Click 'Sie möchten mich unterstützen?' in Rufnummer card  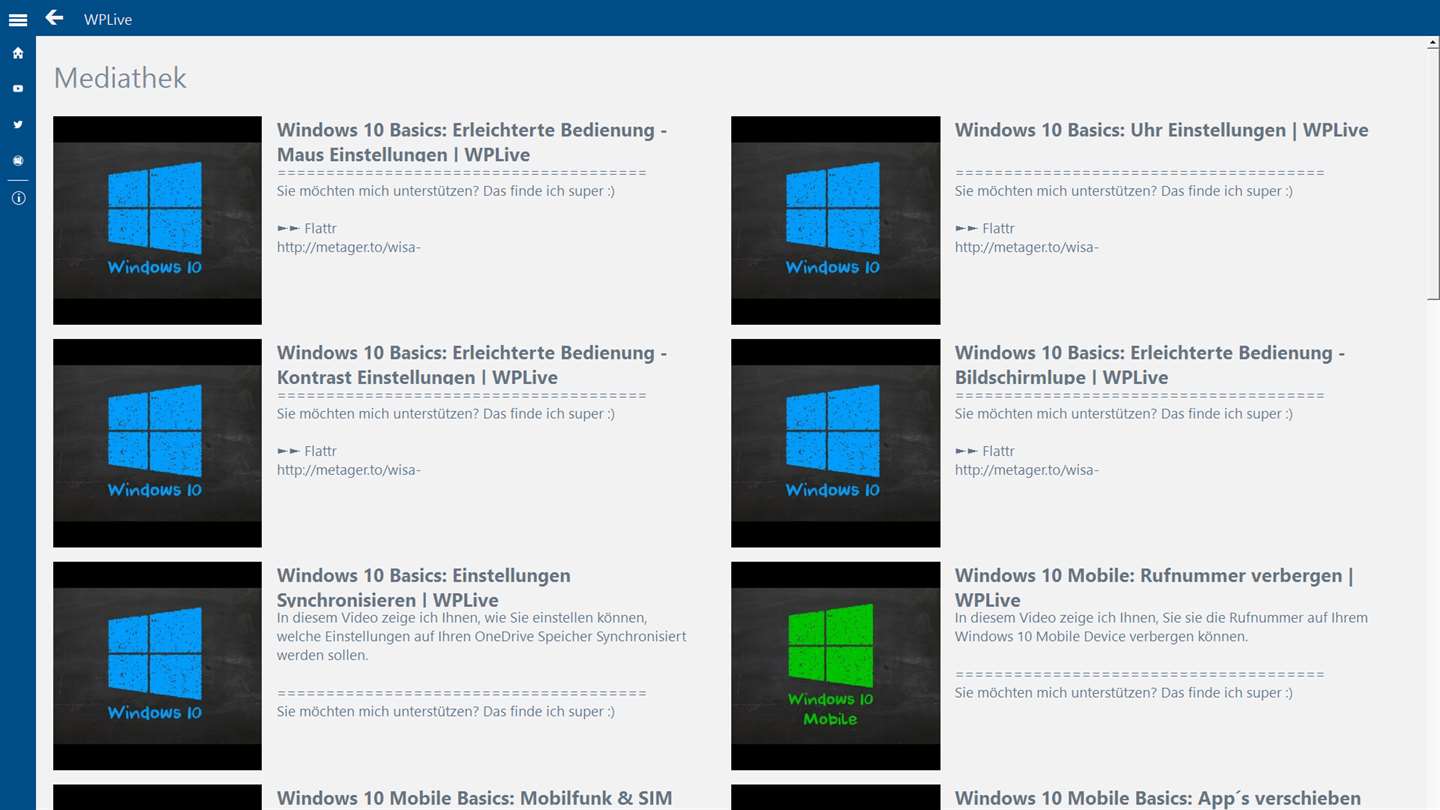(1124, 693)
